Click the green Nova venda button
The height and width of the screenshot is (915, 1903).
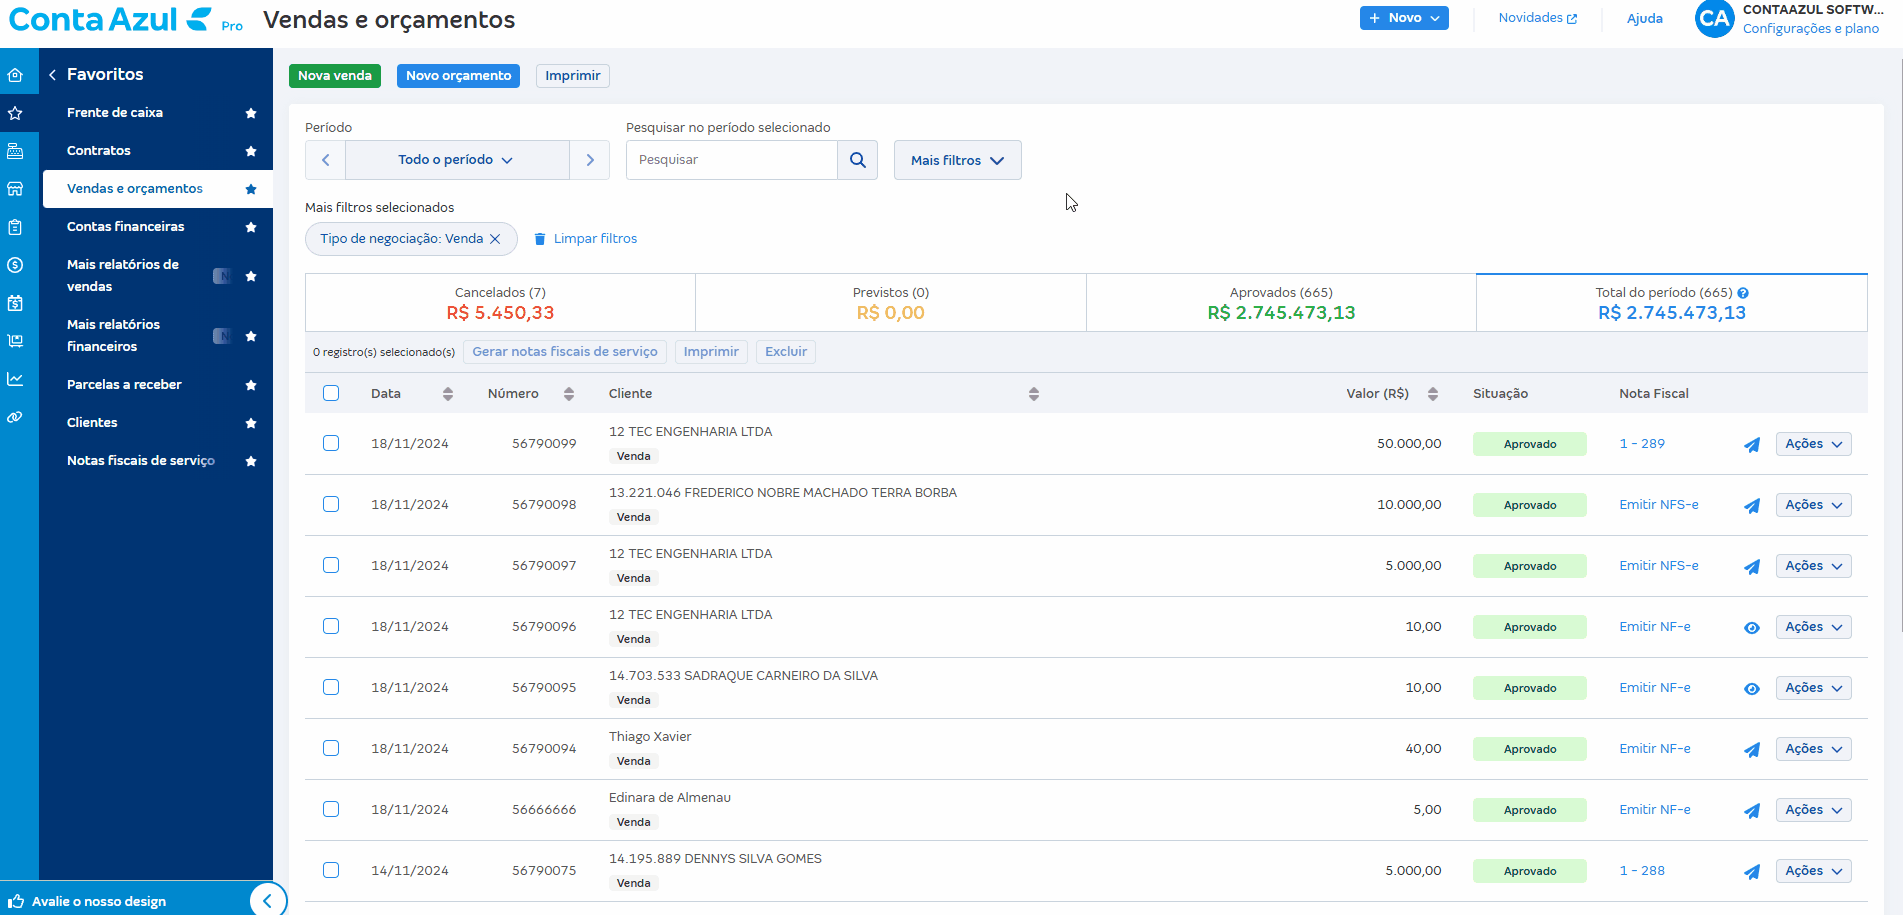pyautogui.click(x=334, y=76)
